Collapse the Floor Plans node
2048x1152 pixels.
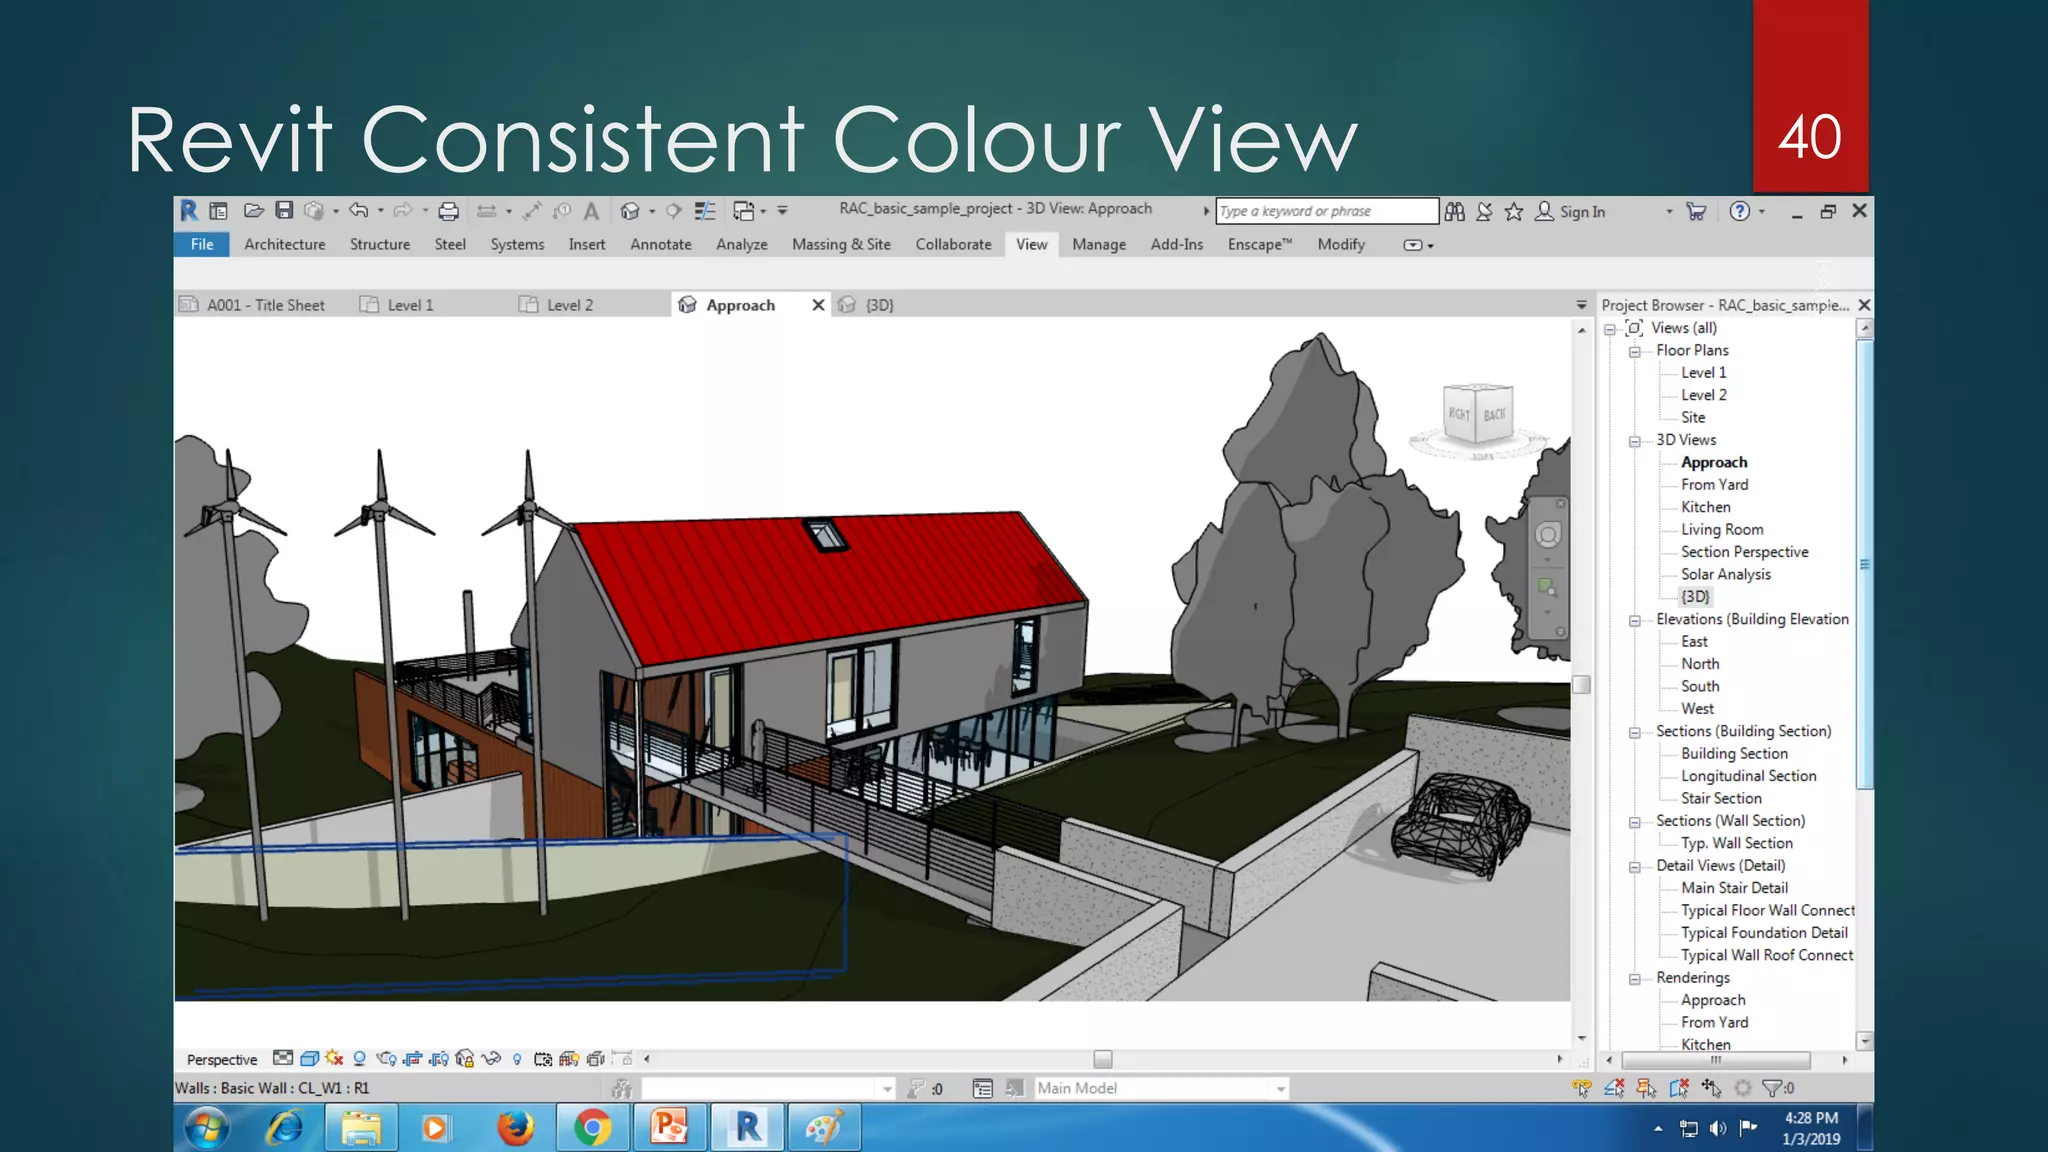pyautogui.click(x=1635, y=351)
